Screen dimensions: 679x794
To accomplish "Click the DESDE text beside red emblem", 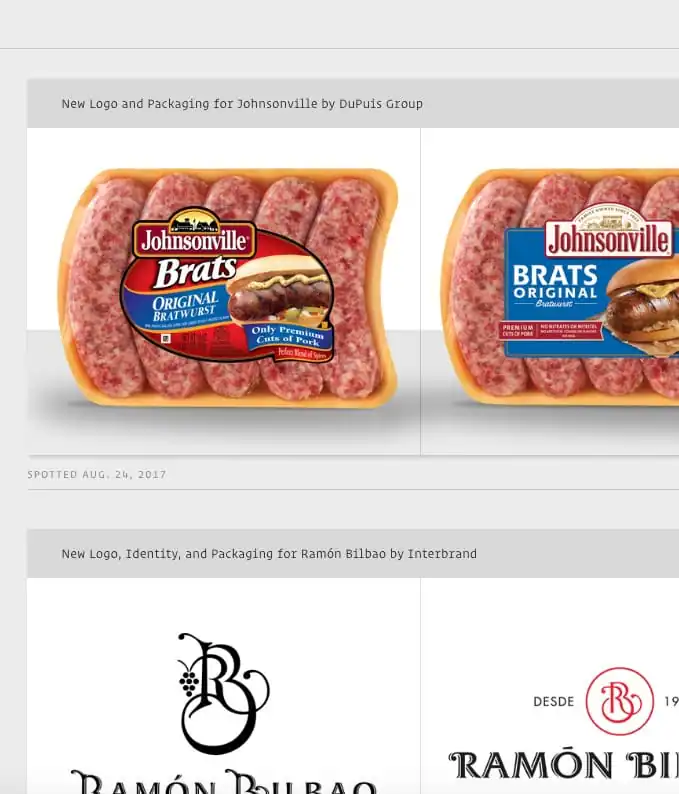I will (x=553, y=701).
